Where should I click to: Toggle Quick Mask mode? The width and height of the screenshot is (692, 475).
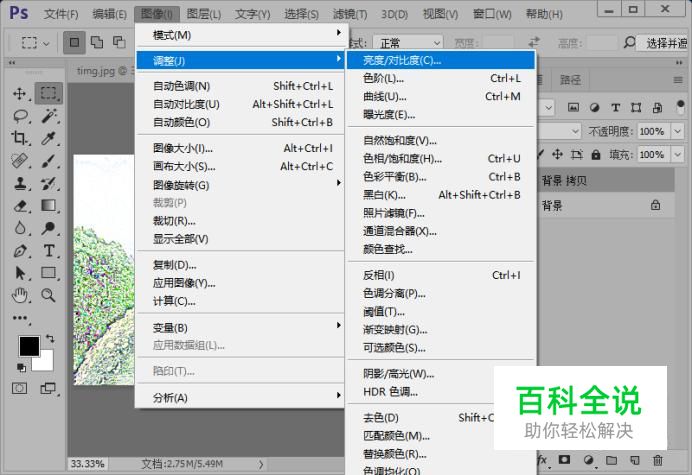click(19, 388)
